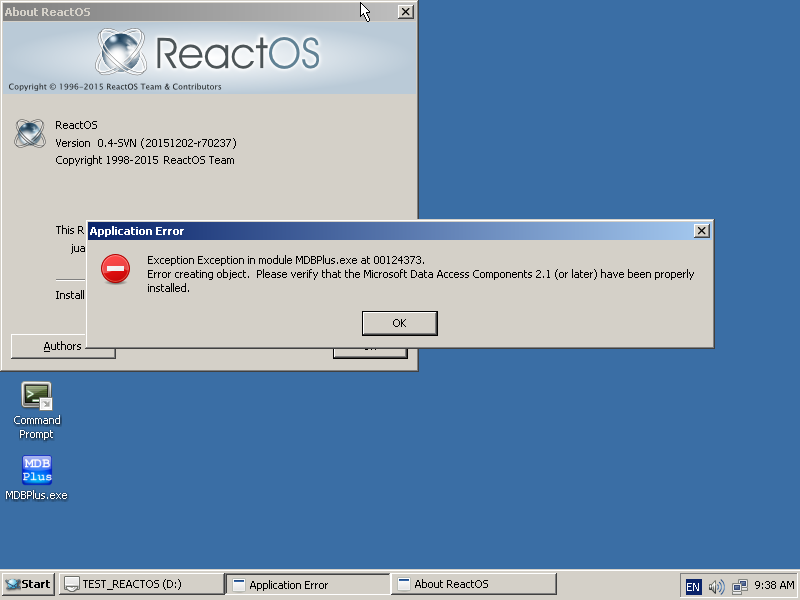Click the 9:38 AM clock
This screenshot has width=800, height=600.
click(774, 585)
